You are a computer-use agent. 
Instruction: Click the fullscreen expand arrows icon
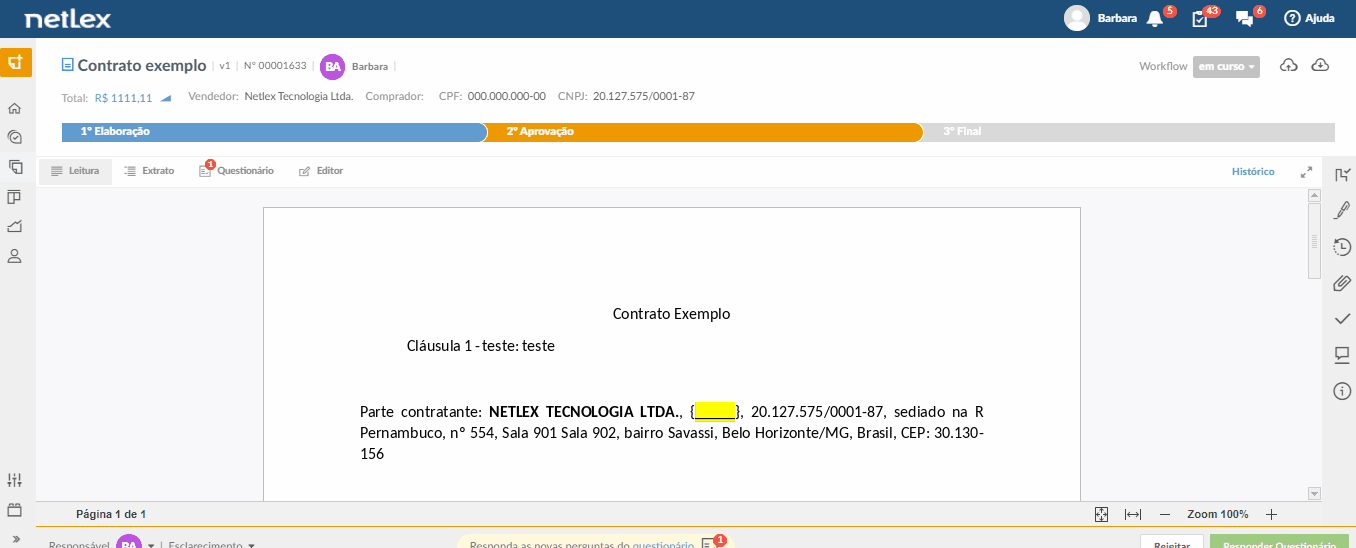tap(1306, 172)
